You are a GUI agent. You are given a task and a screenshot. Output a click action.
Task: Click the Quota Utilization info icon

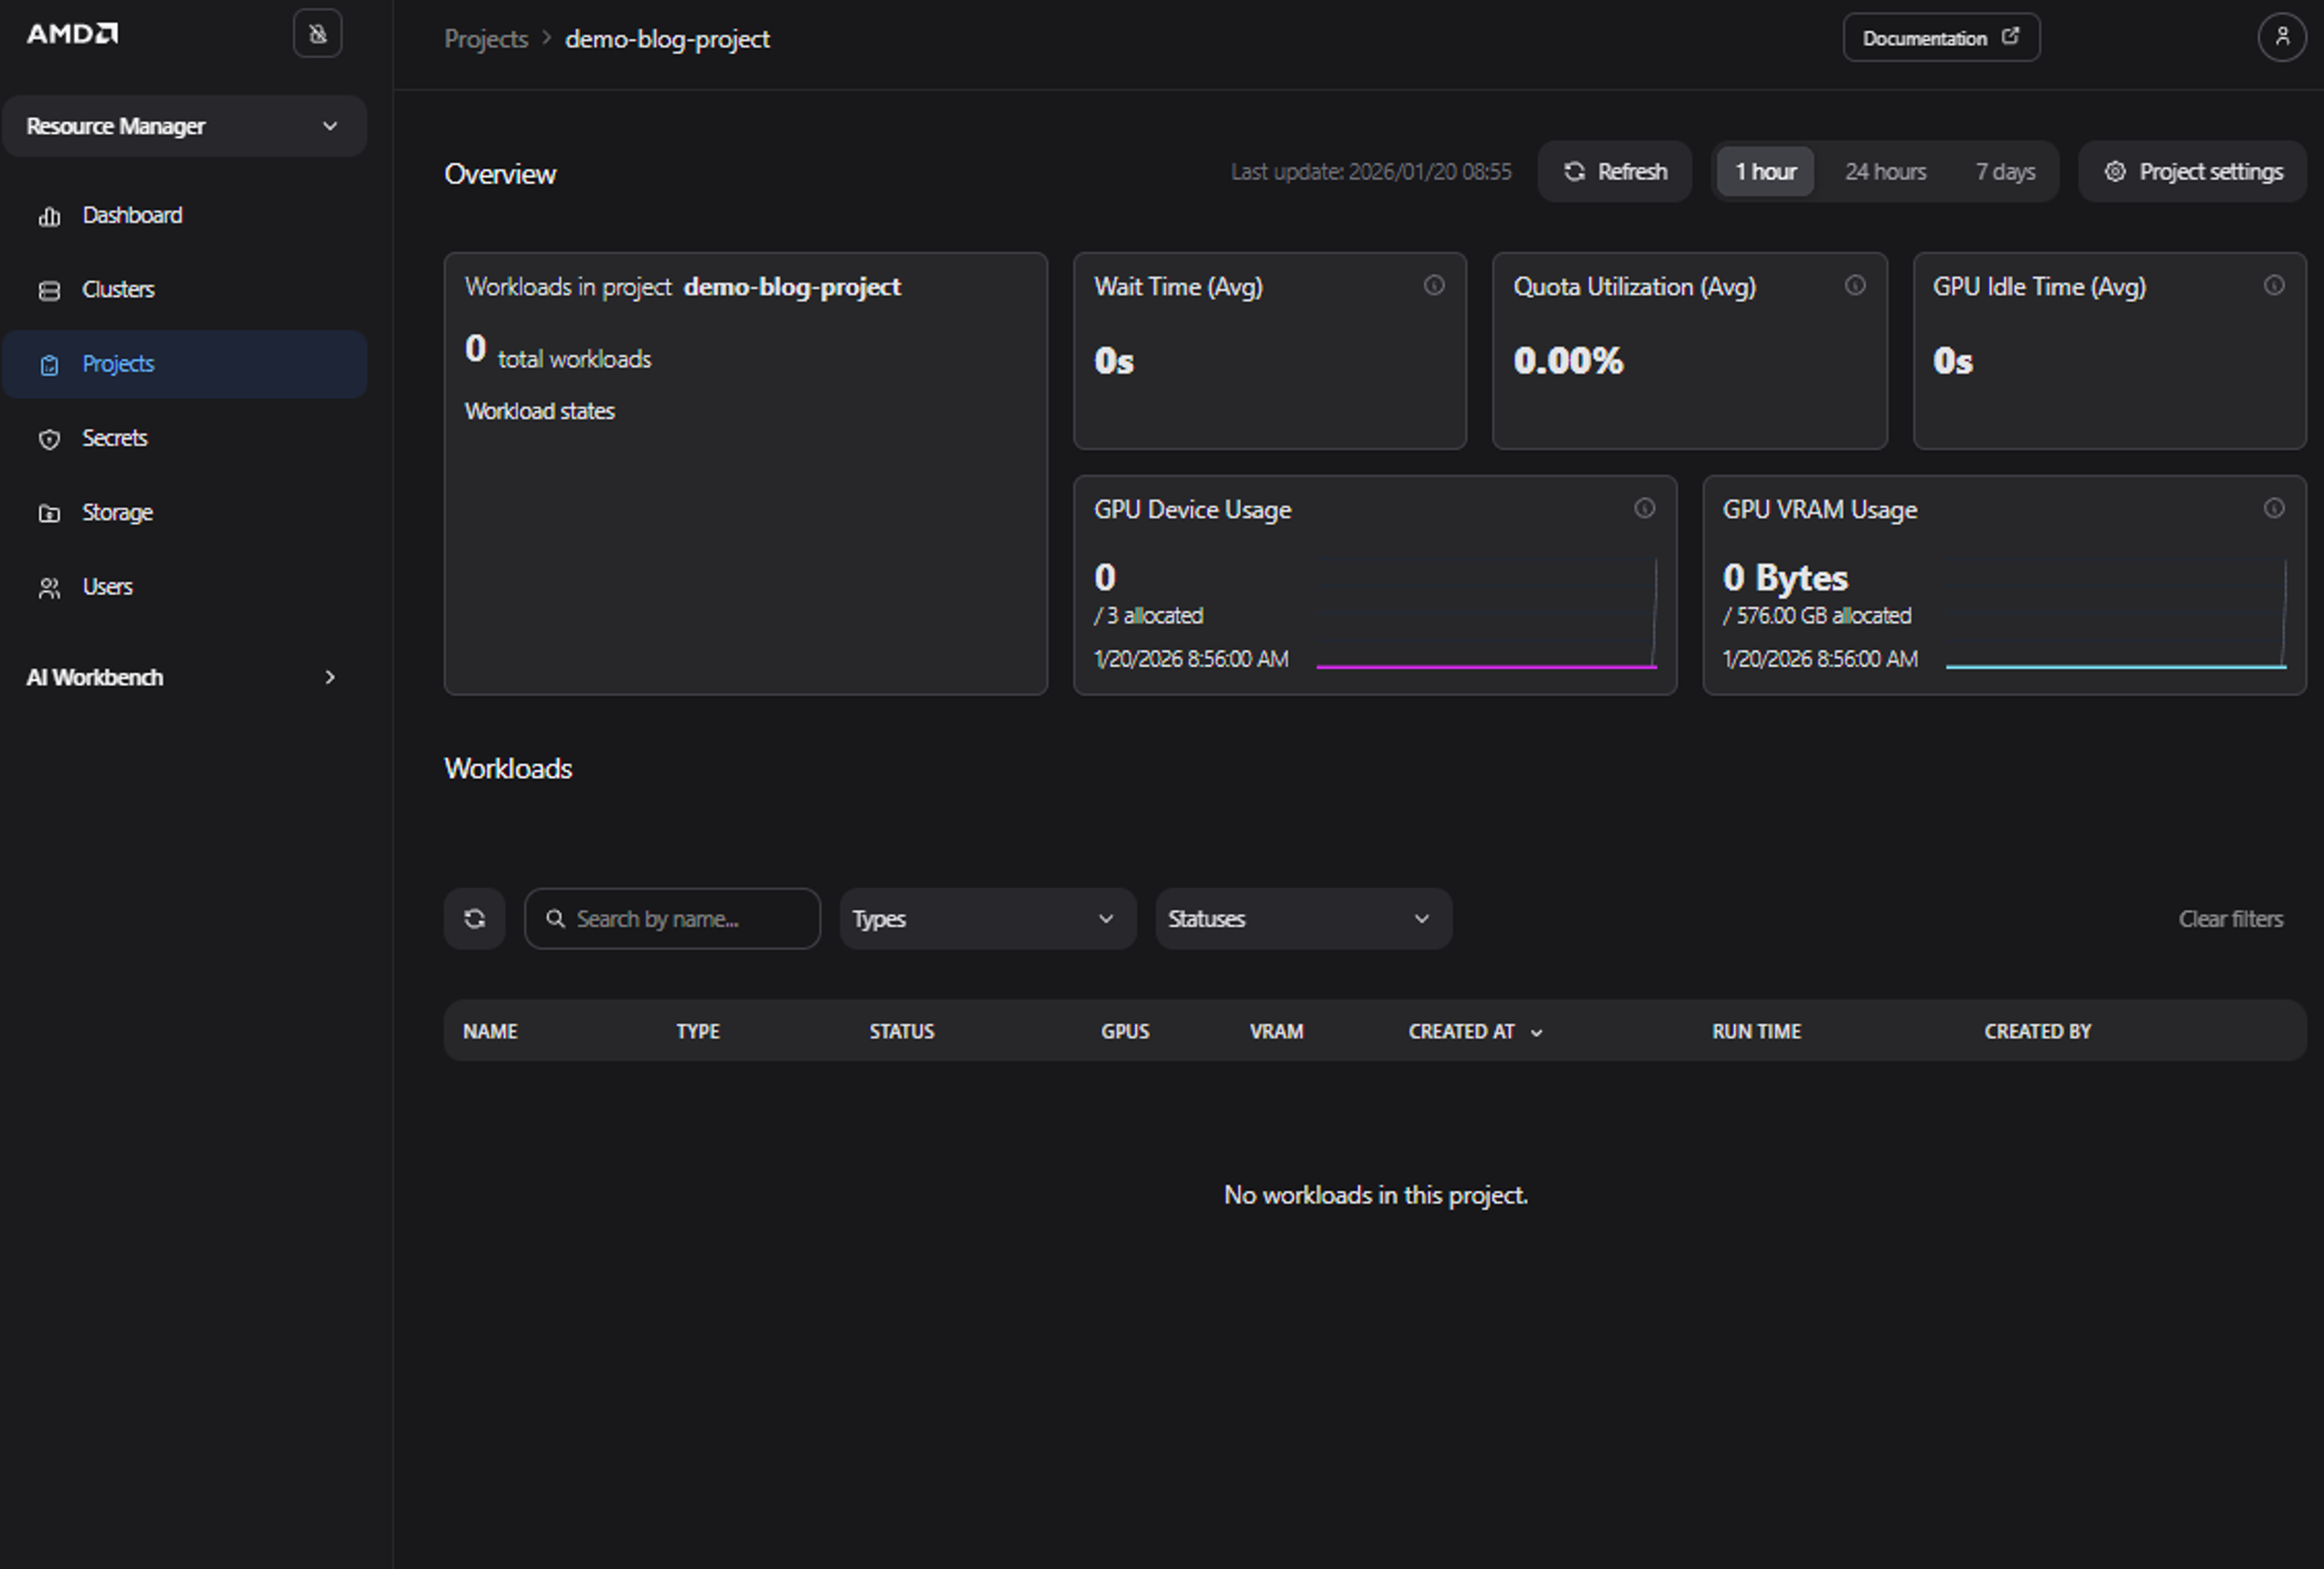1855,286
